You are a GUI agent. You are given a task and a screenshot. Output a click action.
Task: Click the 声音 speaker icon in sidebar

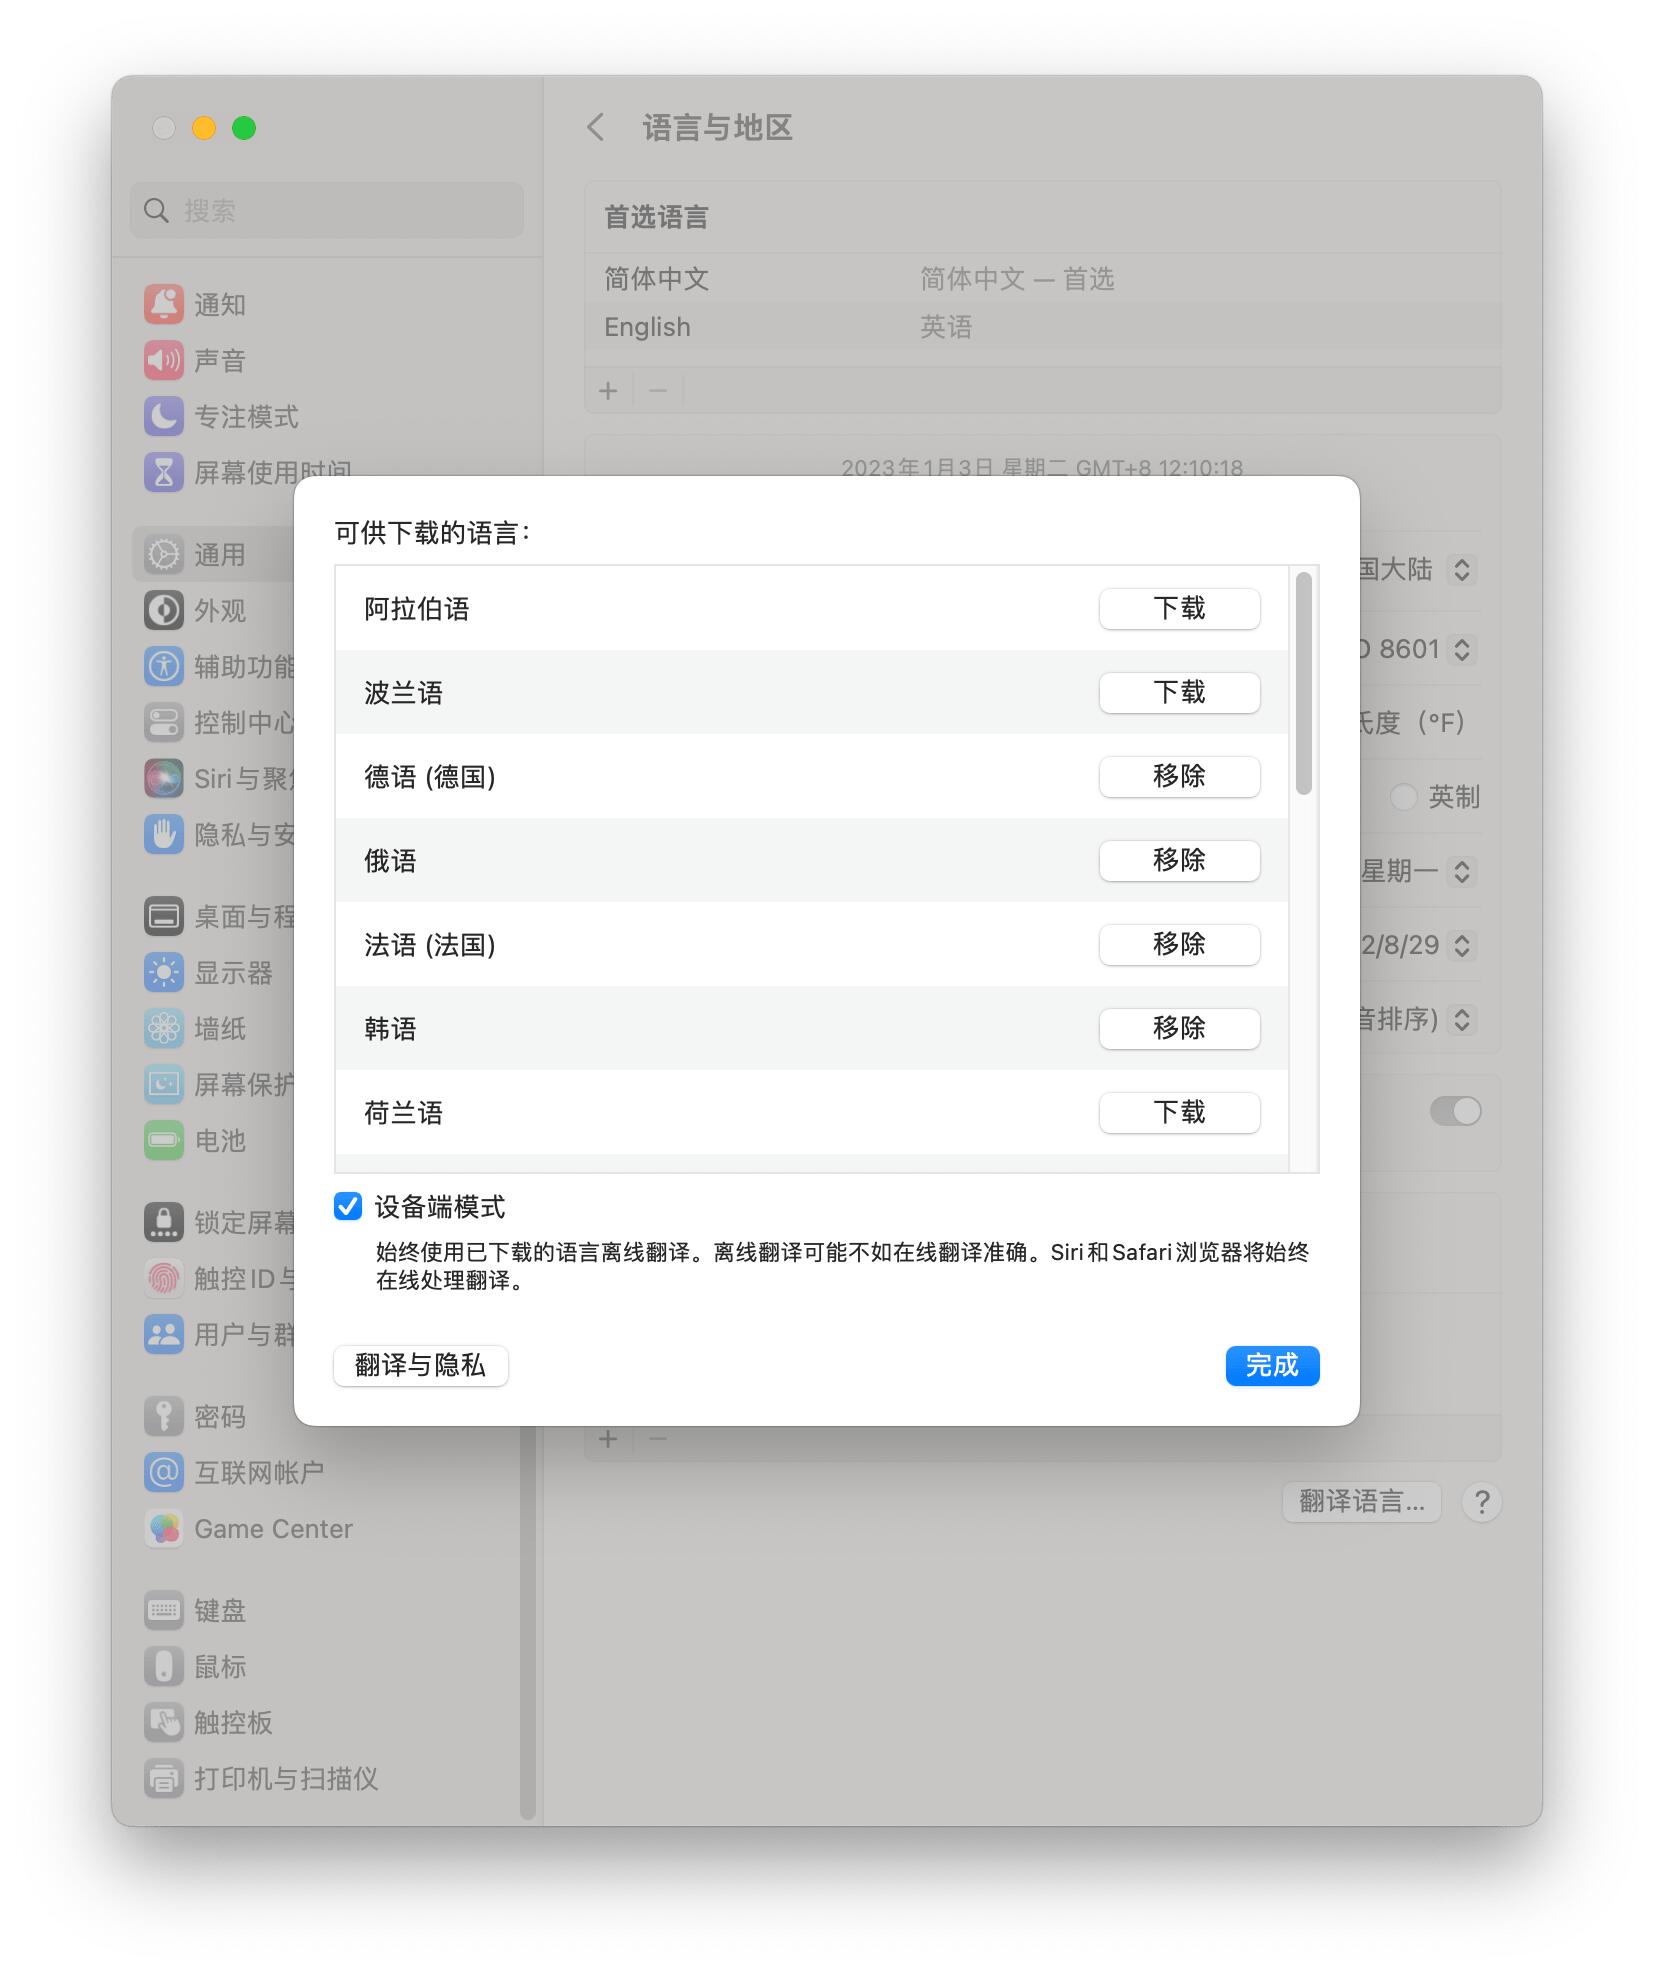point(163,360)
